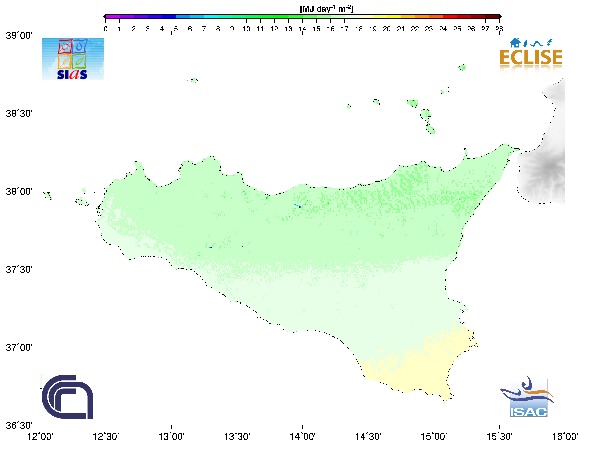
Task: Click the CNR logo
Action: coord(67,397)
